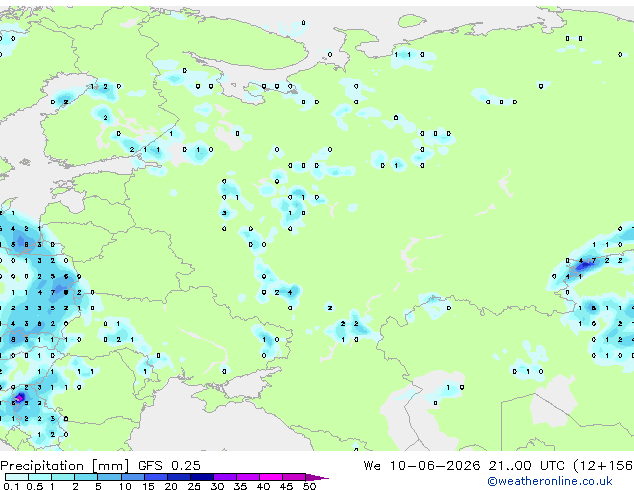This screenshot has width=634, height=490.
Task: Pick the 30–35 mm purple legend swatch
Action: point(225,477)
